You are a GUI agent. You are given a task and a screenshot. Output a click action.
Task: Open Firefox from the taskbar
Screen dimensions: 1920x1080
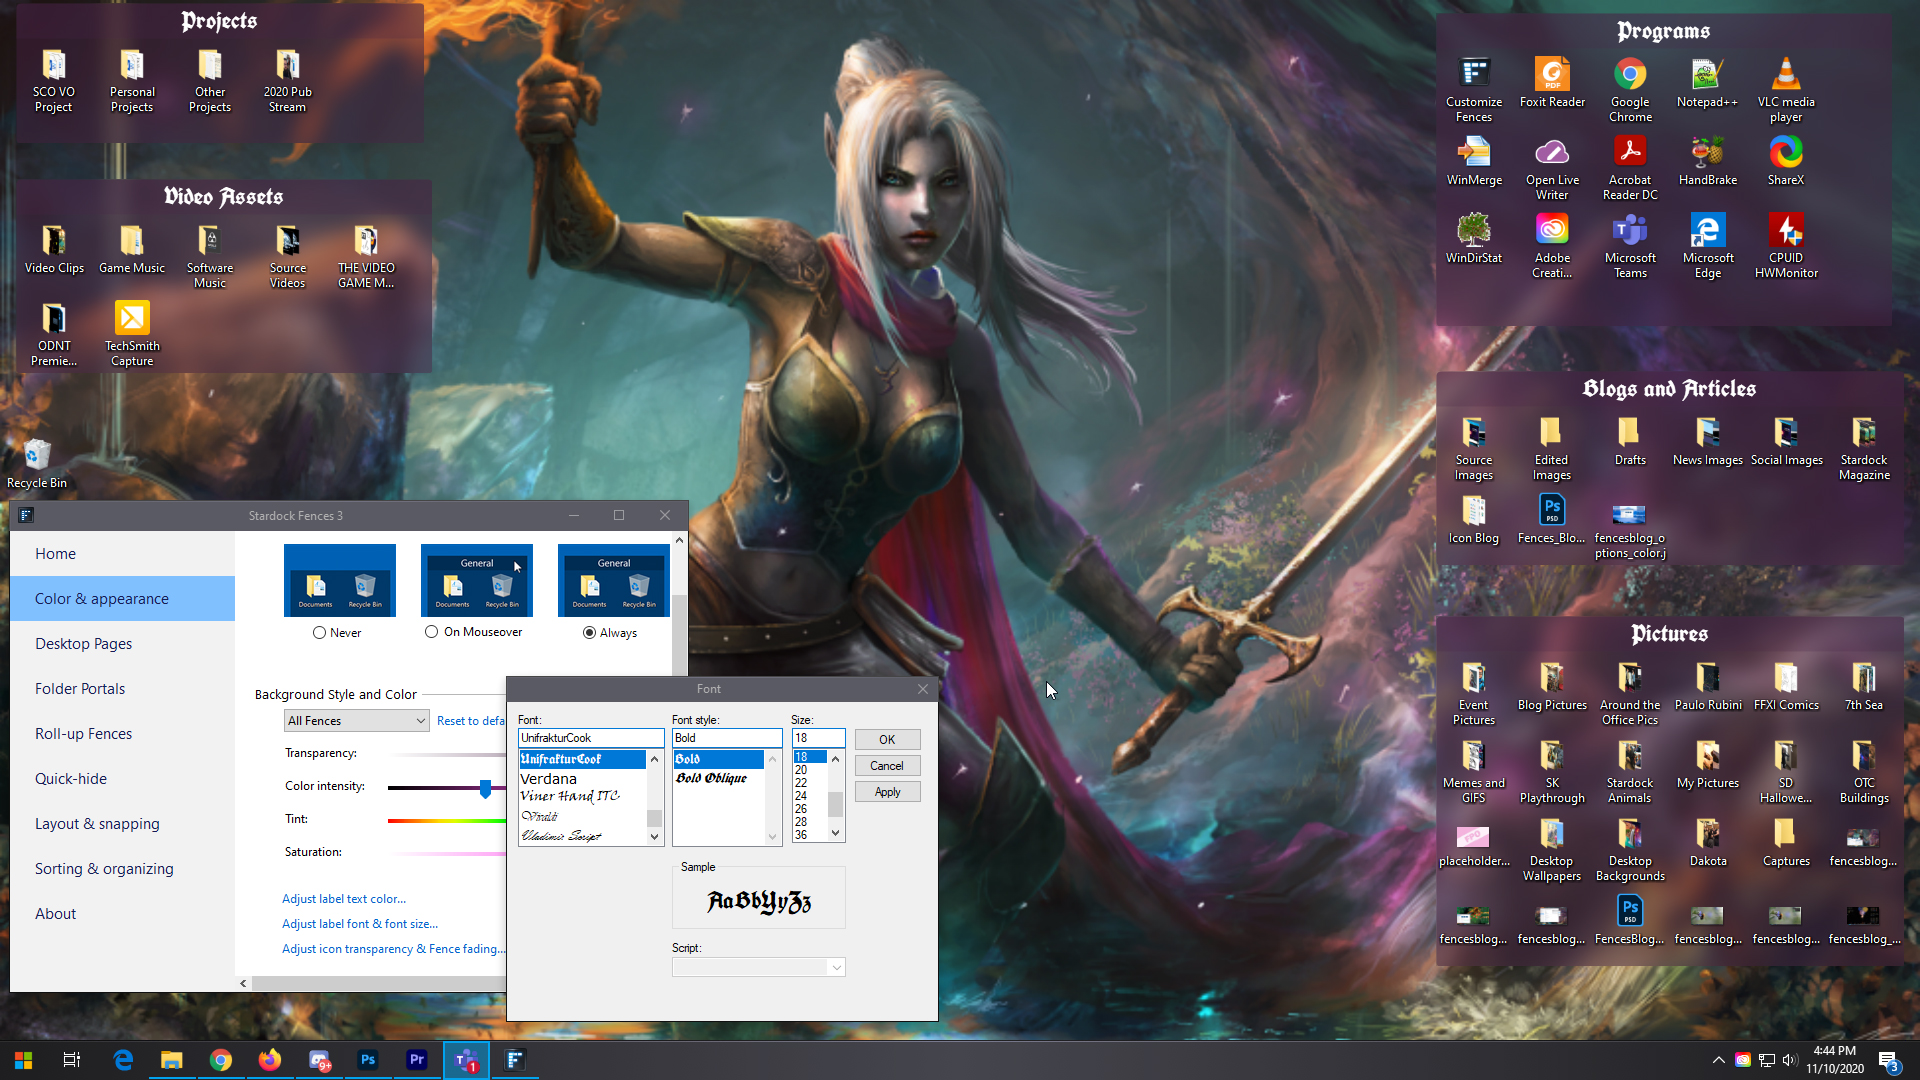tap(270, 1060)
